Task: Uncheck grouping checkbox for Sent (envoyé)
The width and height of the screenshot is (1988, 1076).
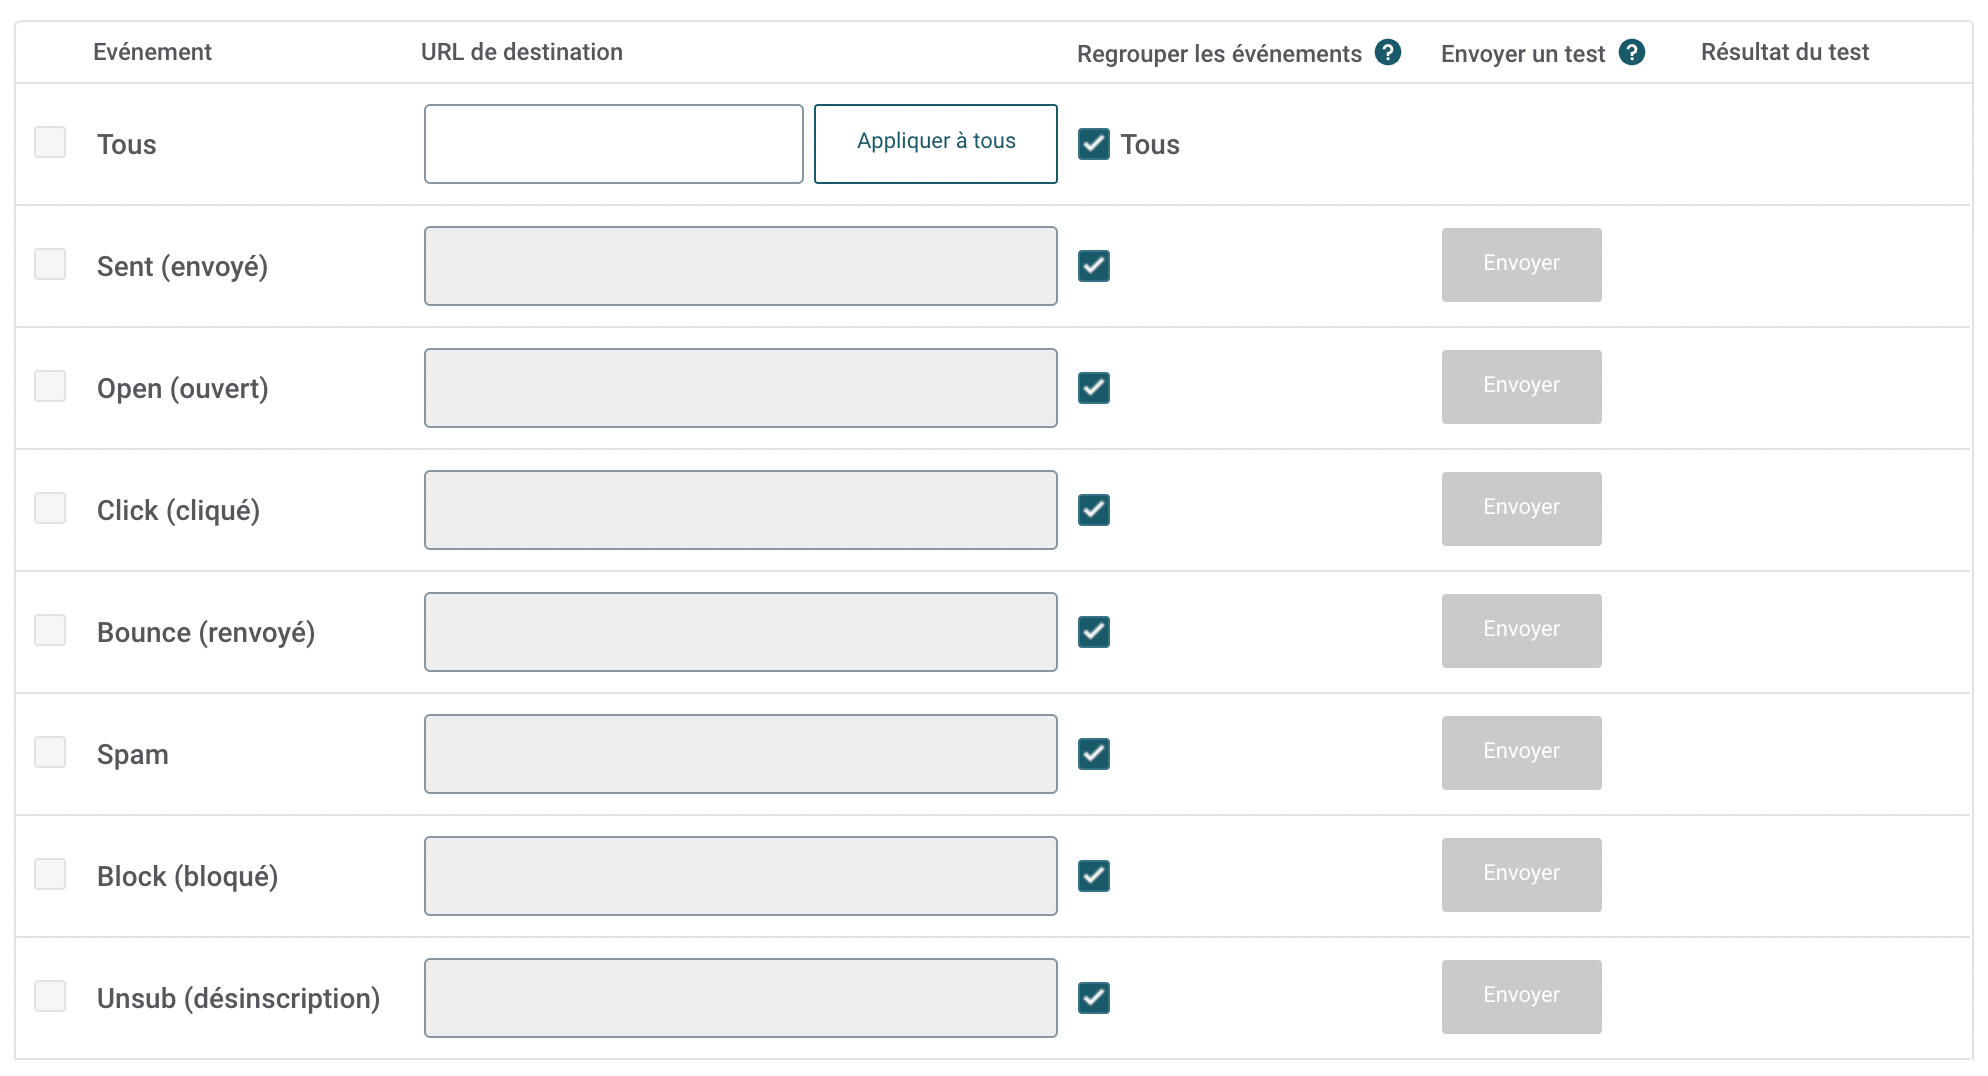Action: pos(1094,266)
